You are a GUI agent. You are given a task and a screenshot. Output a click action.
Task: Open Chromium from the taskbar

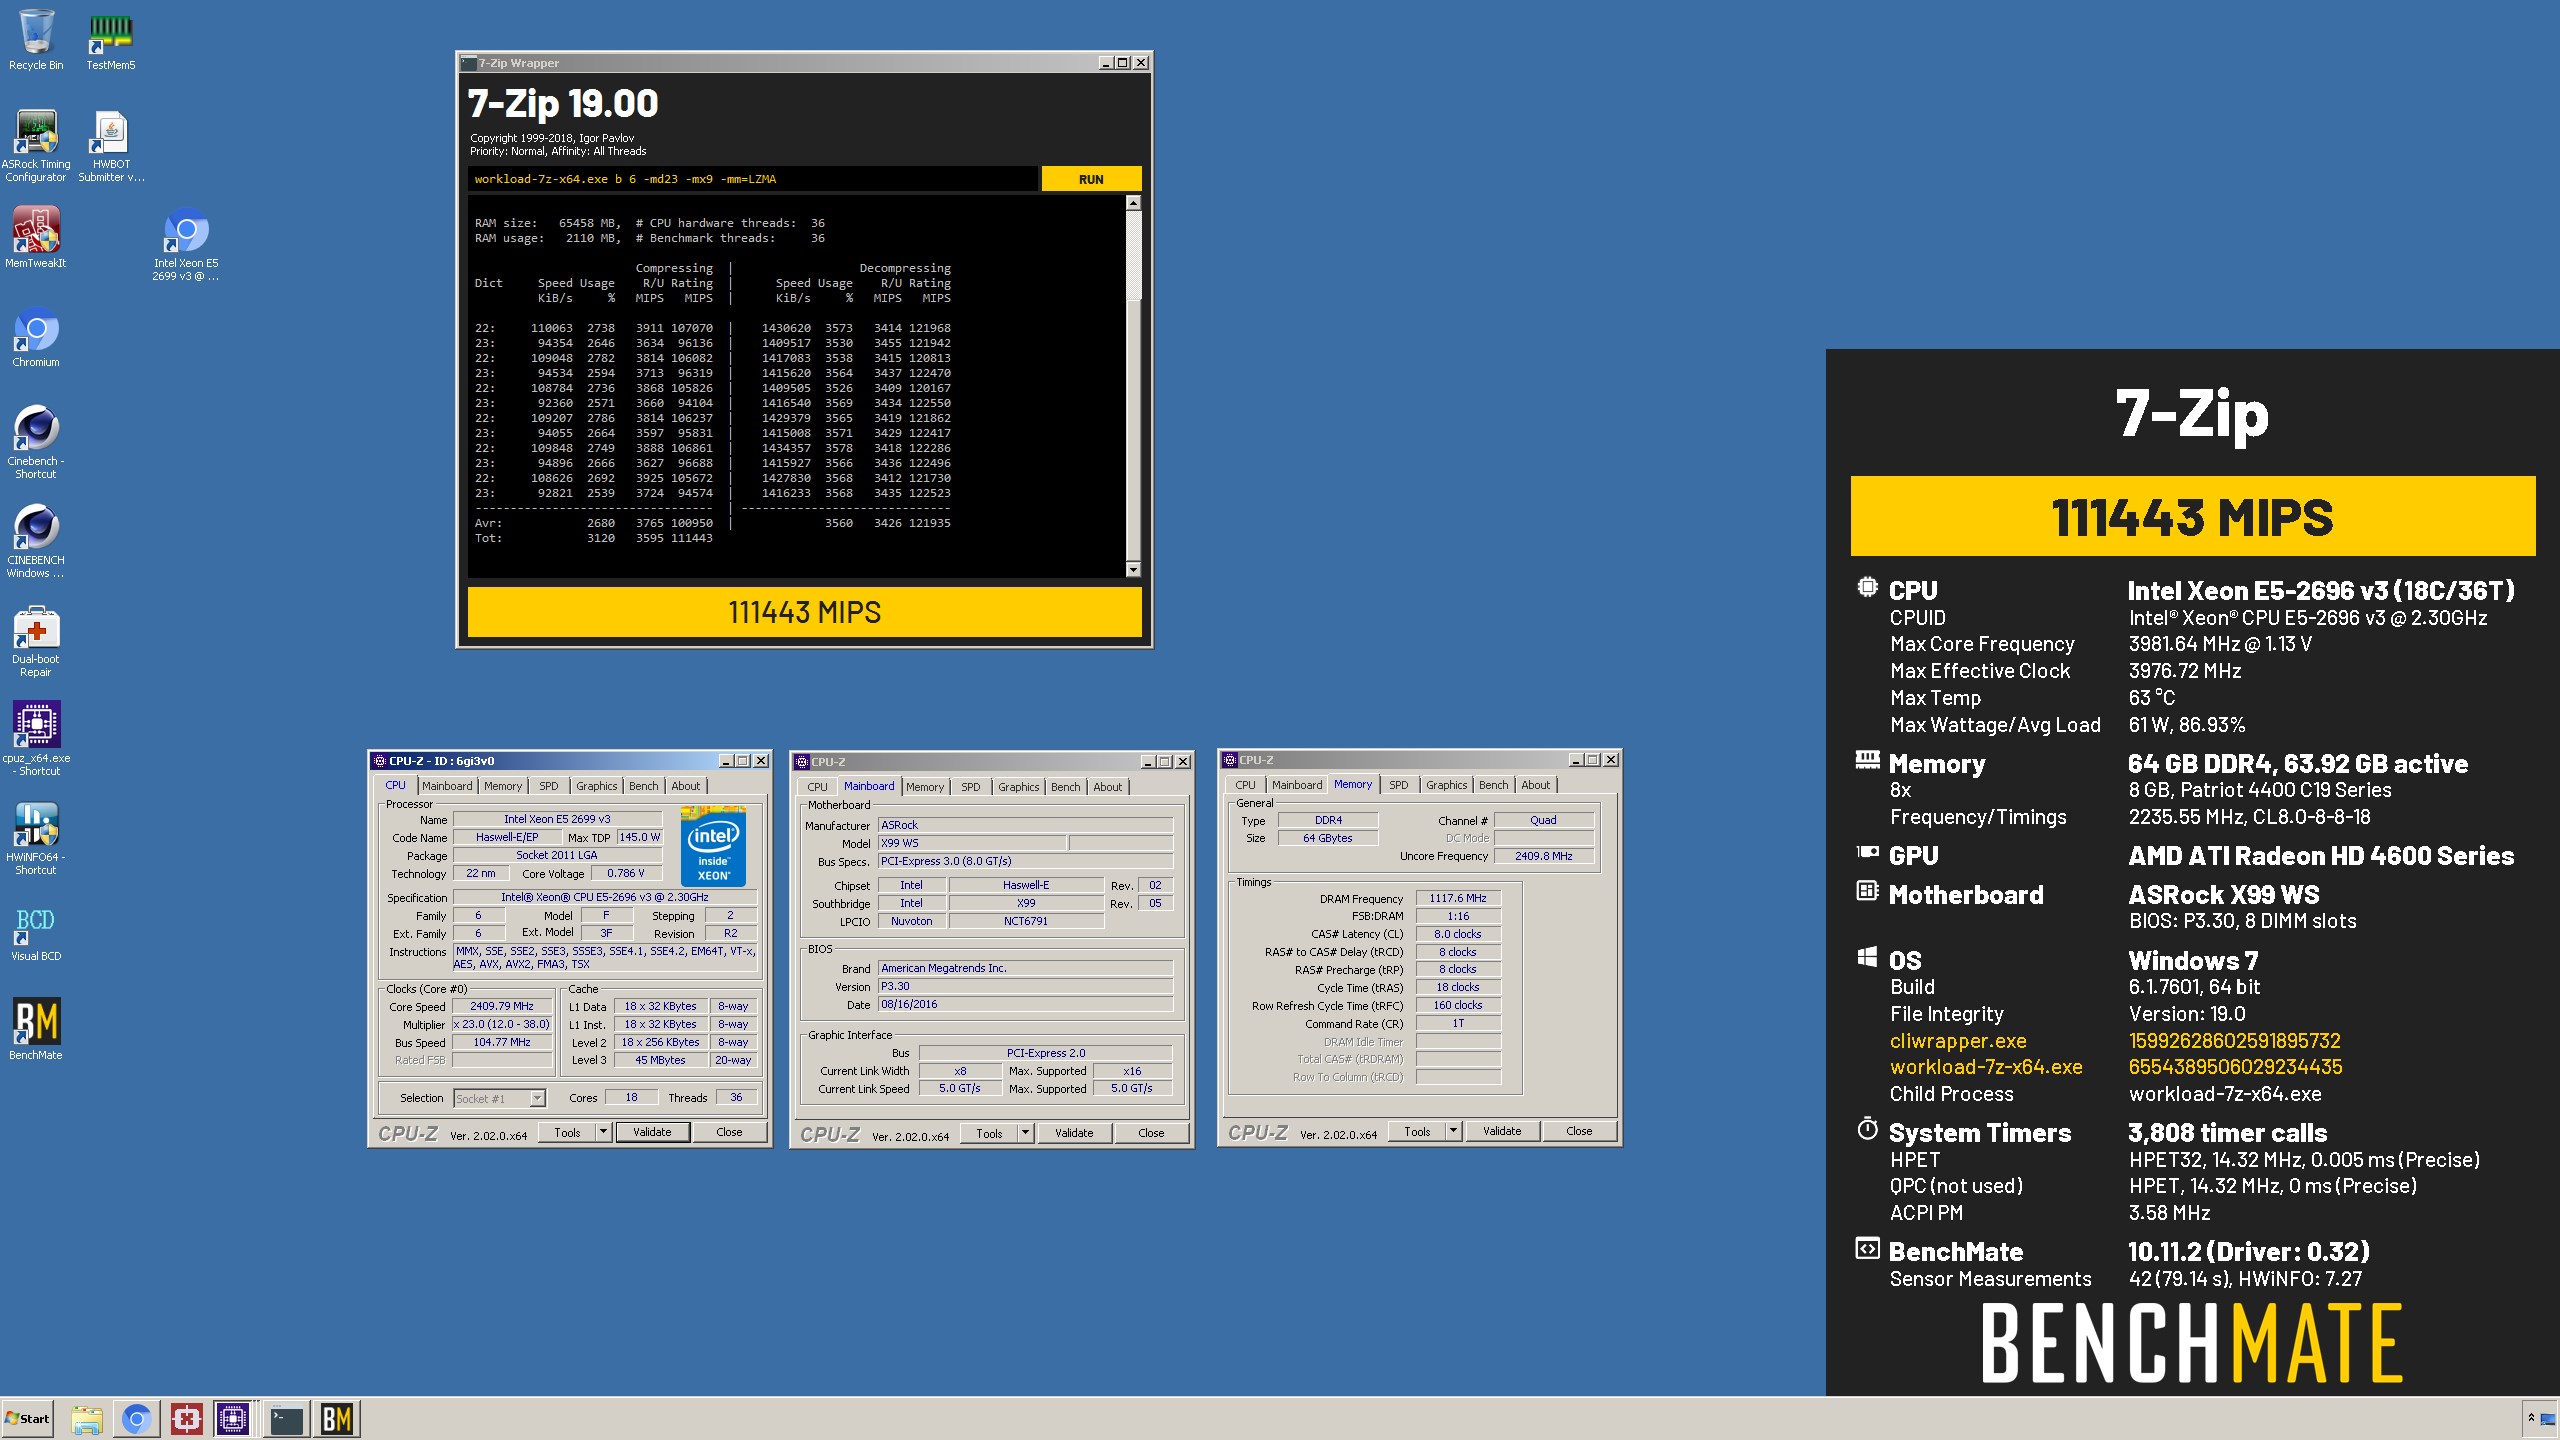coord(137,1418)
